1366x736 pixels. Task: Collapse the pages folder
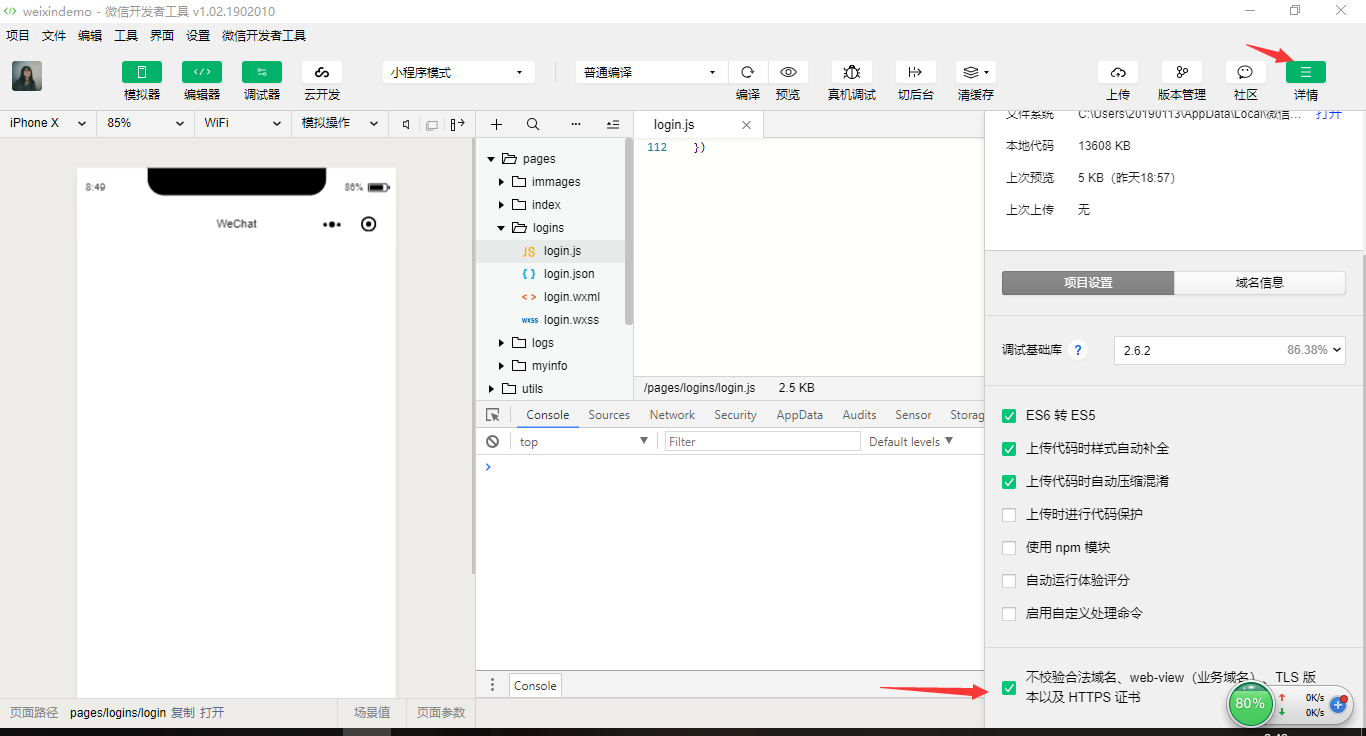[491, 159]
